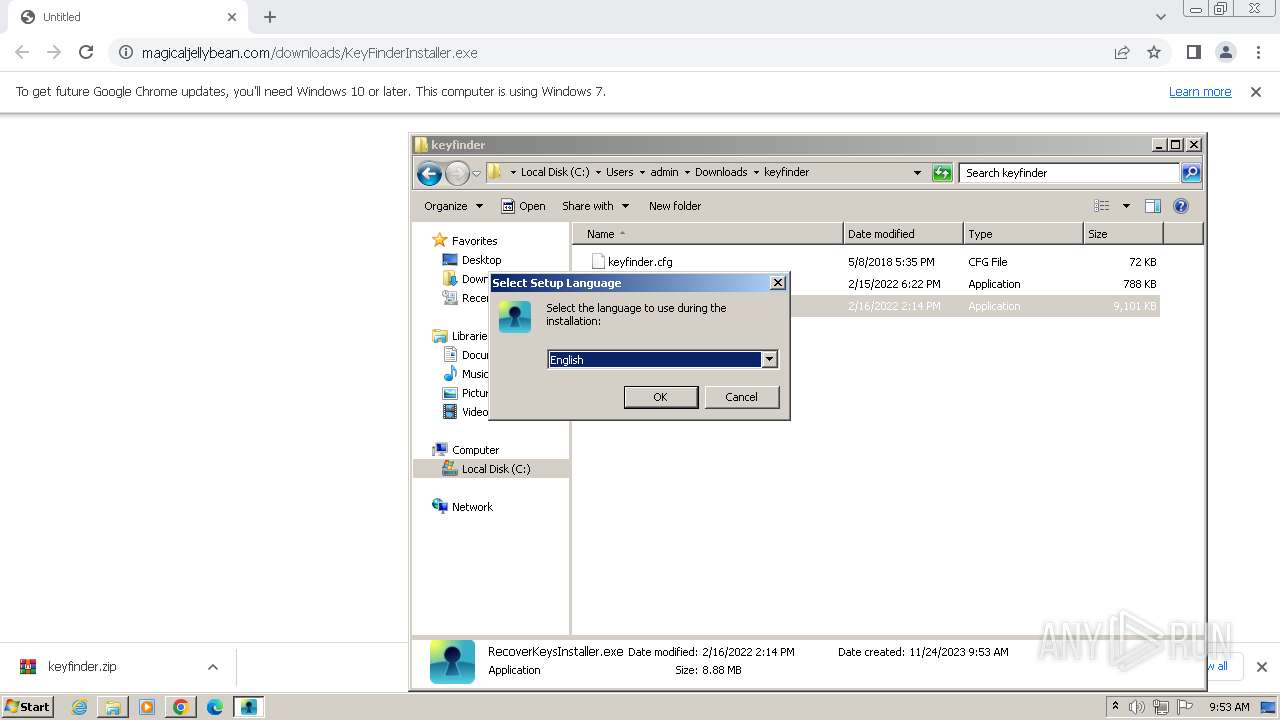Viewport: 1280px width, 720px height.
Task: Refresh the keyfinder folder view
Action: coord(942,173)
